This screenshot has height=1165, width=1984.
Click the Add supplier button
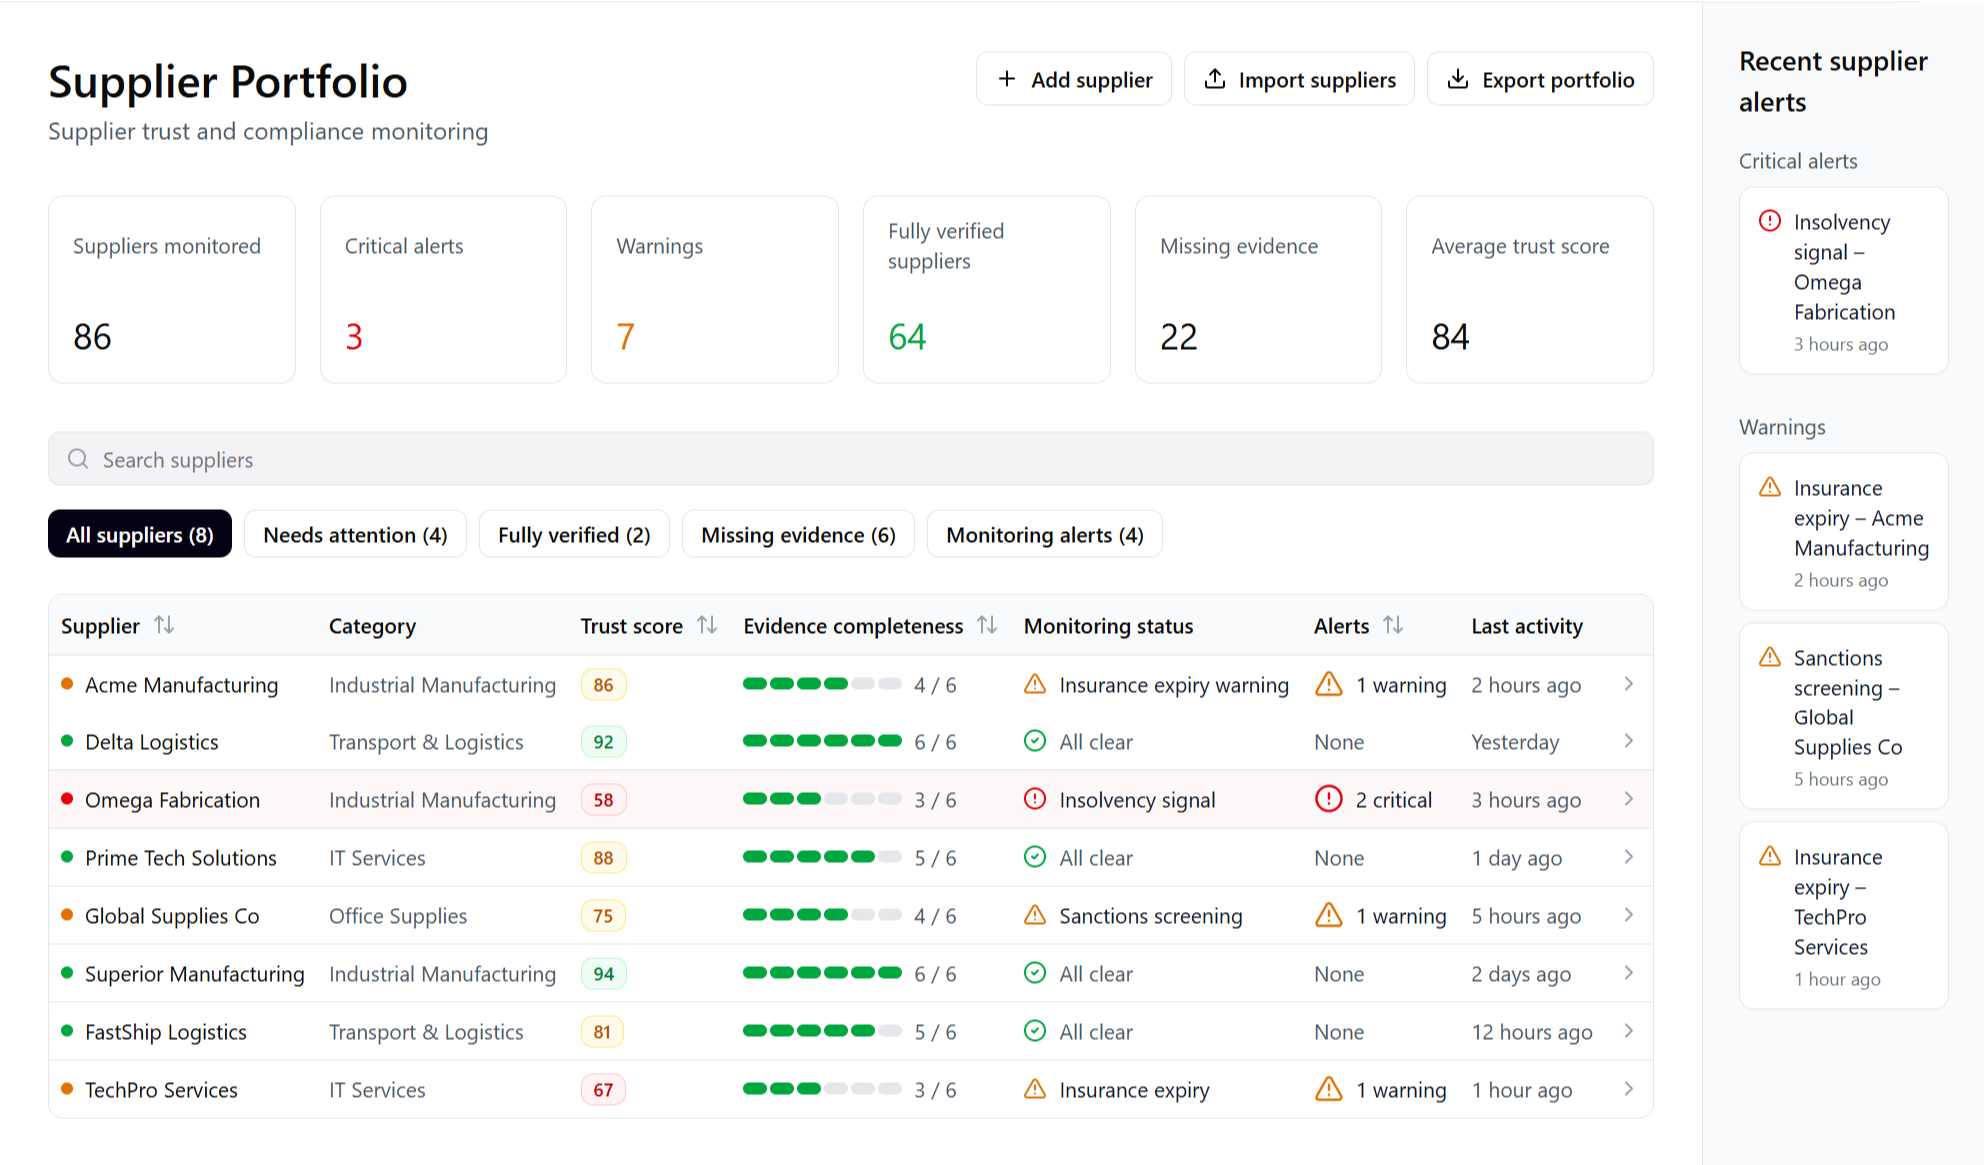(1073, 79)
